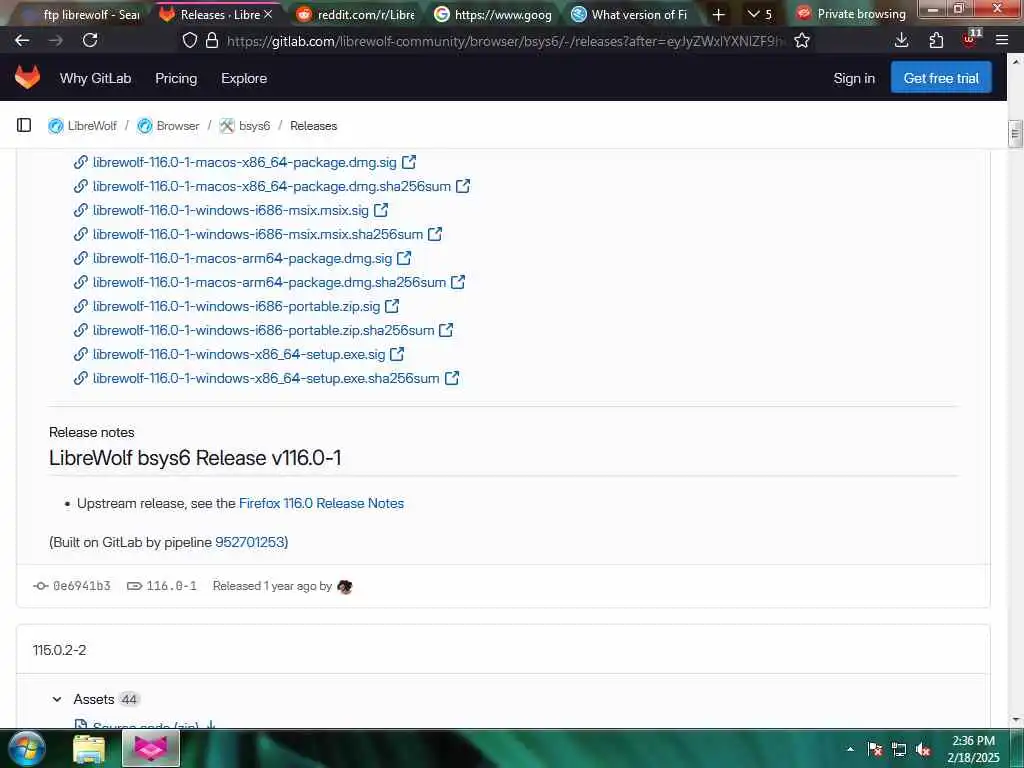Image resolution: width=1024 pixels, height=768 pixels.
Task: Open the Pricing nav item
Action: [176, 78]
